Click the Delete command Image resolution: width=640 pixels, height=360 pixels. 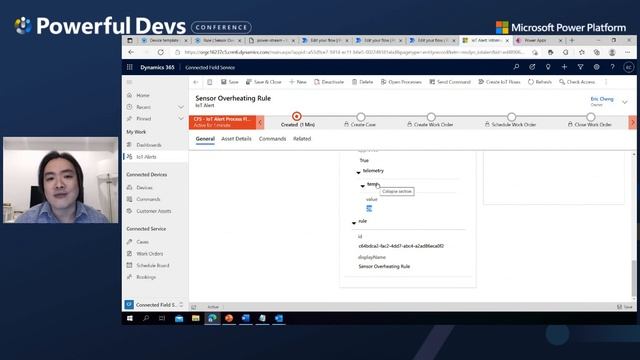tap(362, 82)
